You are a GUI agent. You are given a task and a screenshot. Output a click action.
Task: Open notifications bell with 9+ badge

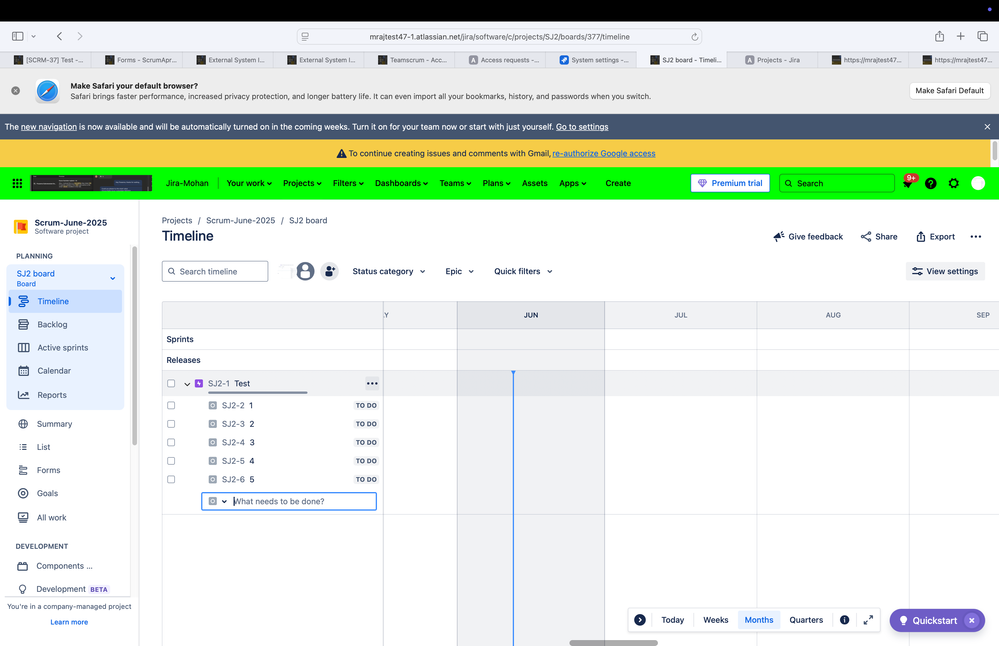(x=908, y=183)
